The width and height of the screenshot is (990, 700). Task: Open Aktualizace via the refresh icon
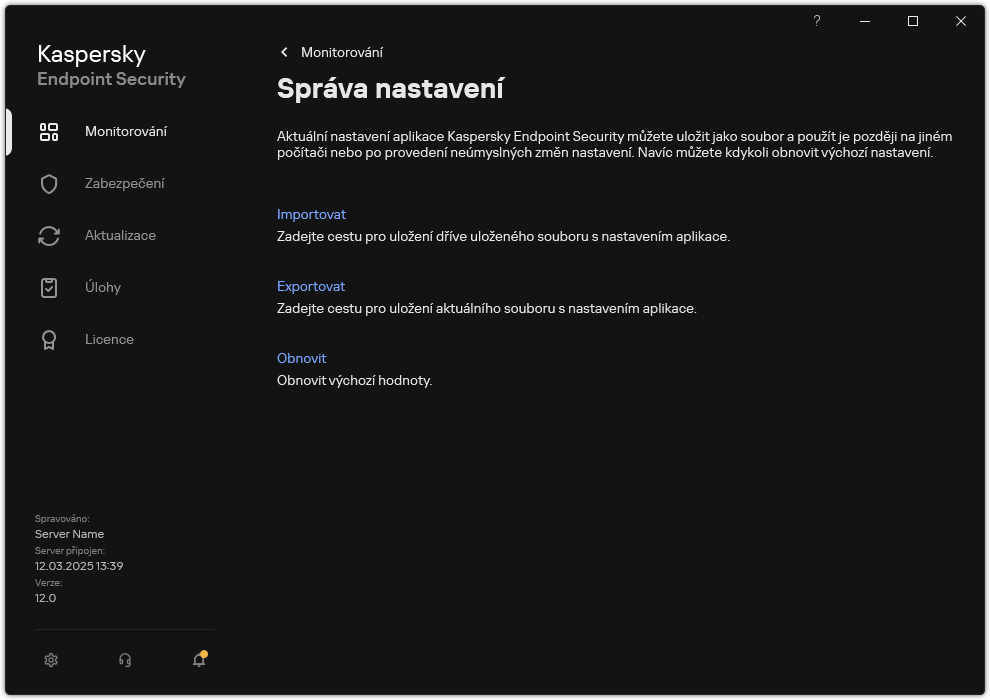tap(49, 235)
